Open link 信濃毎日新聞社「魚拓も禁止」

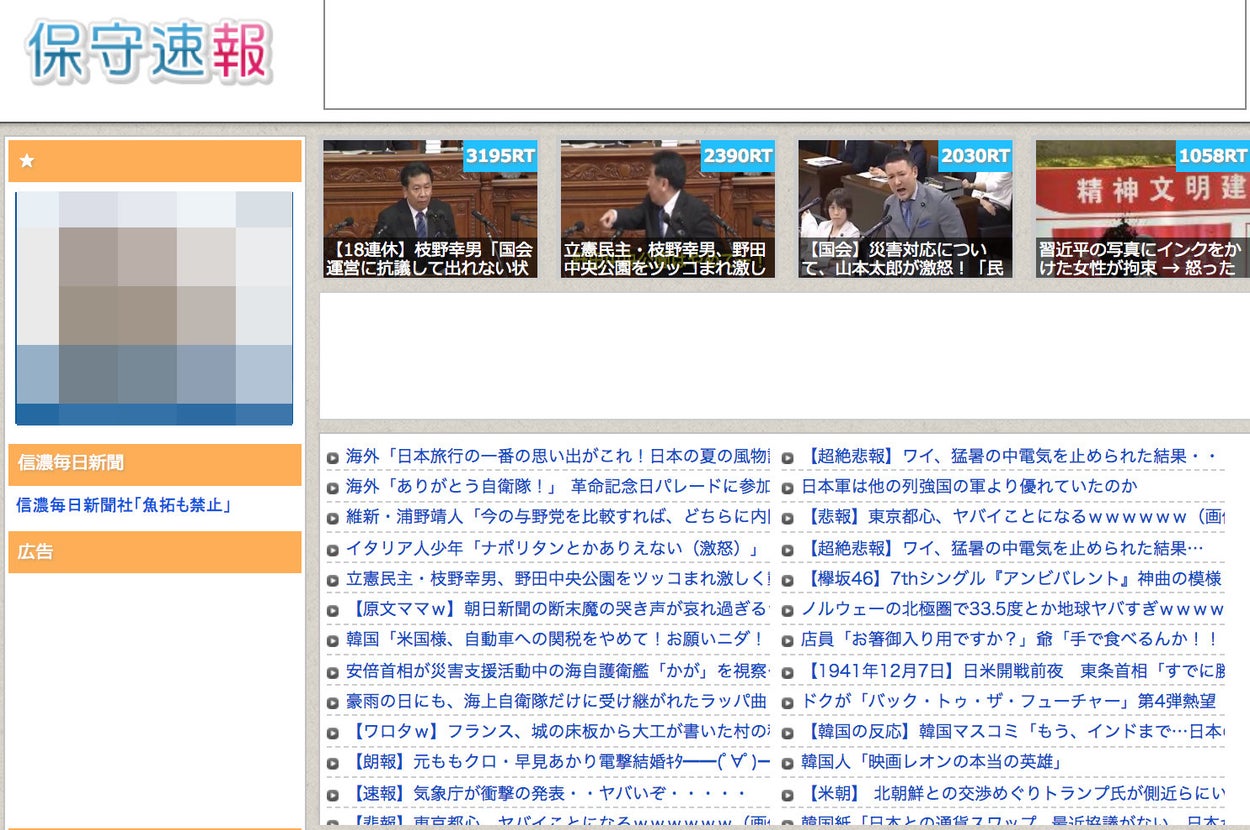[124, 505]
